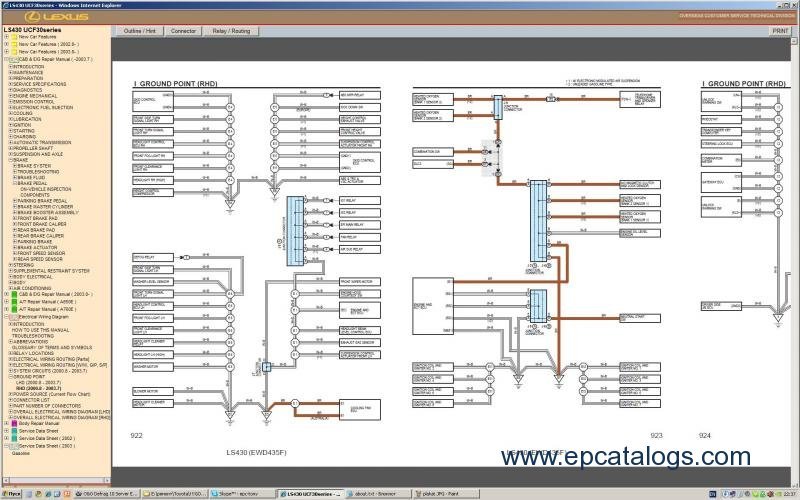Click the EN language indicator in tray

(x=712, y=494)
